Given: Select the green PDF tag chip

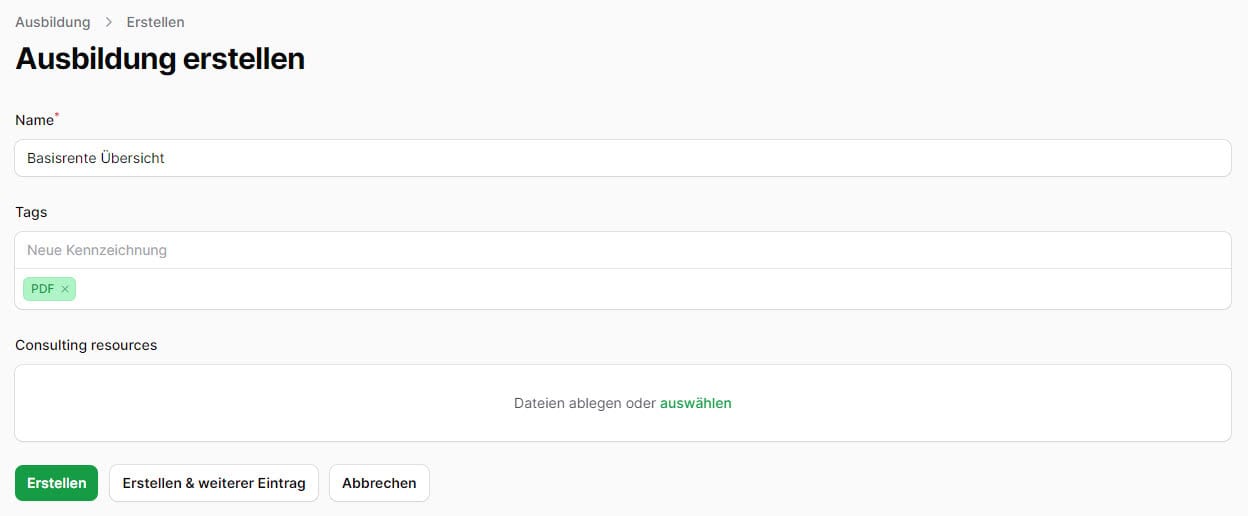Looking at the screenshot, I should click(49, 289).
